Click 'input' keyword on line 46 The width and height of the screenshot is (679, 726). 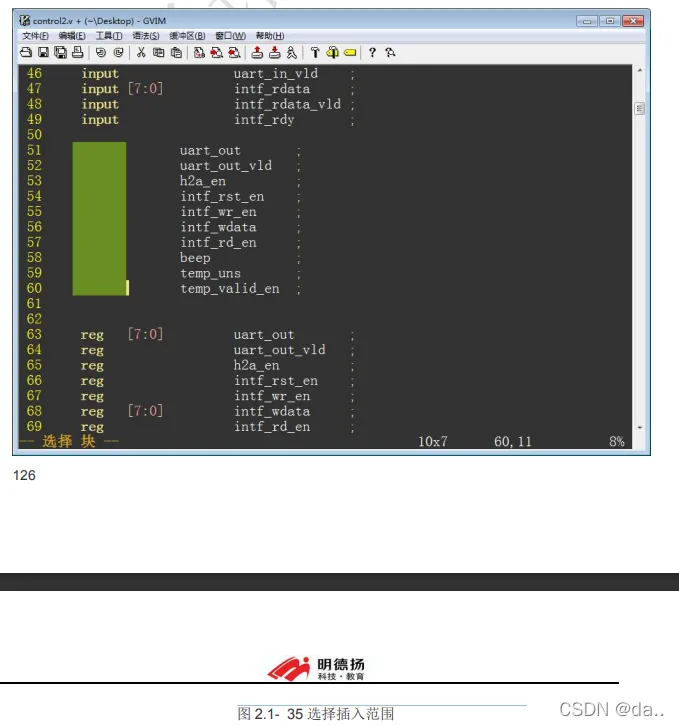[x=100, y=74]
